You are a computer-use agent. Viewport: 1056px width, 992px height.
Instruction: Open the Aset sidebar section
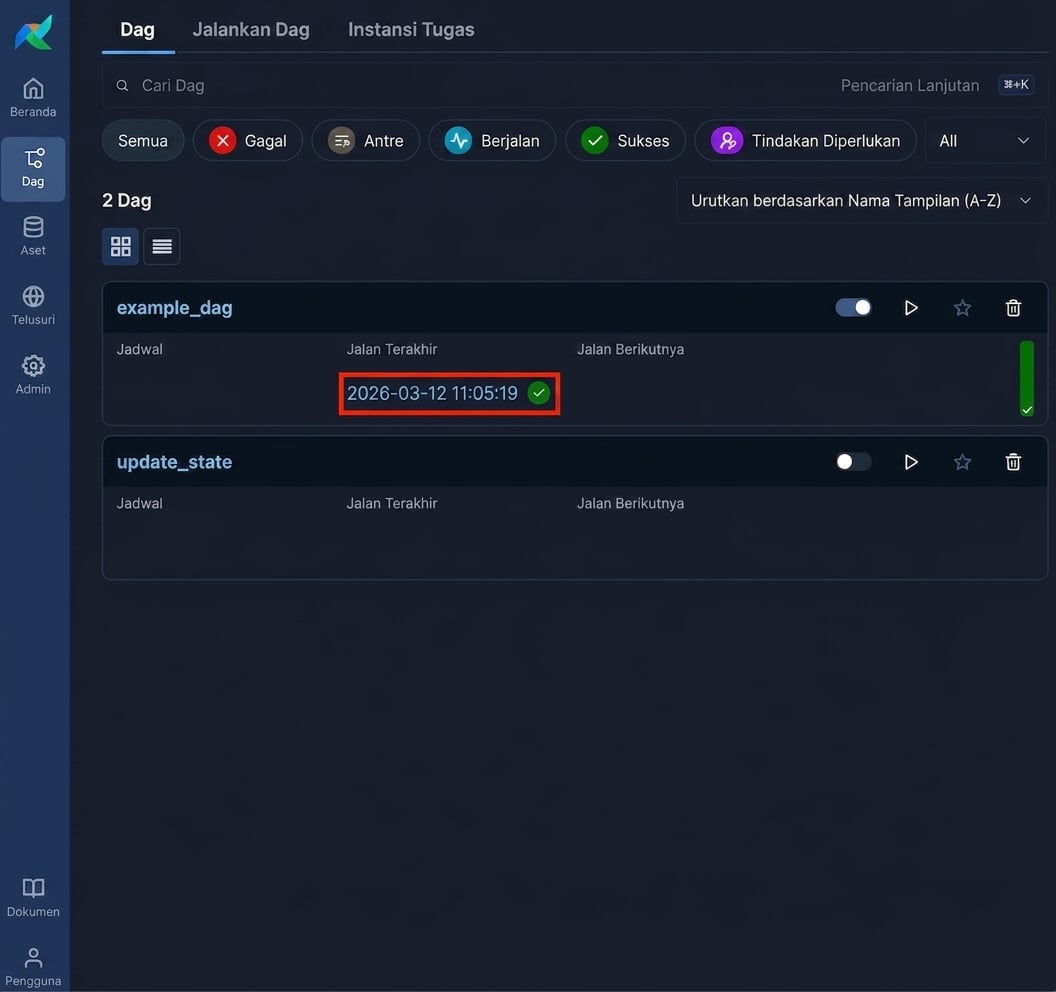(x=33, y=236)
